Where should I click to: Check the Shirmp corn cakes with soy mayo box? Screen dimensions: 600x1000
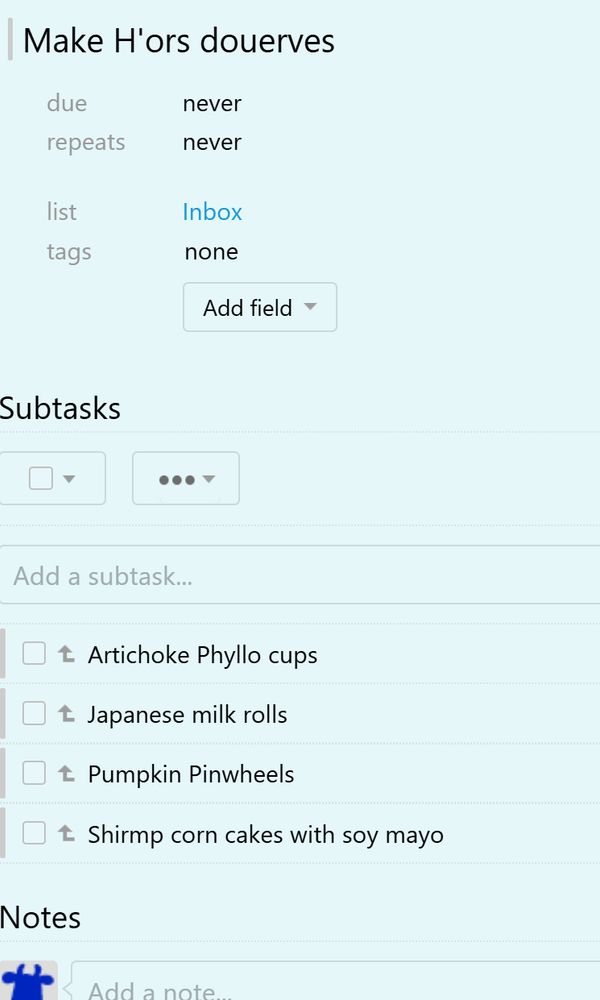coord(33,833)
